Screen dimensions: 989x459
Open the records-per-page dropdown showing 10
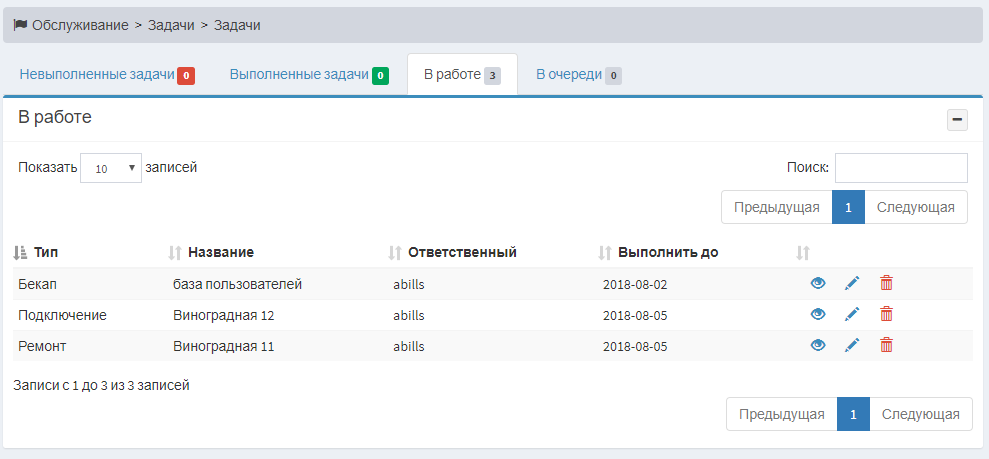(111, 168)
